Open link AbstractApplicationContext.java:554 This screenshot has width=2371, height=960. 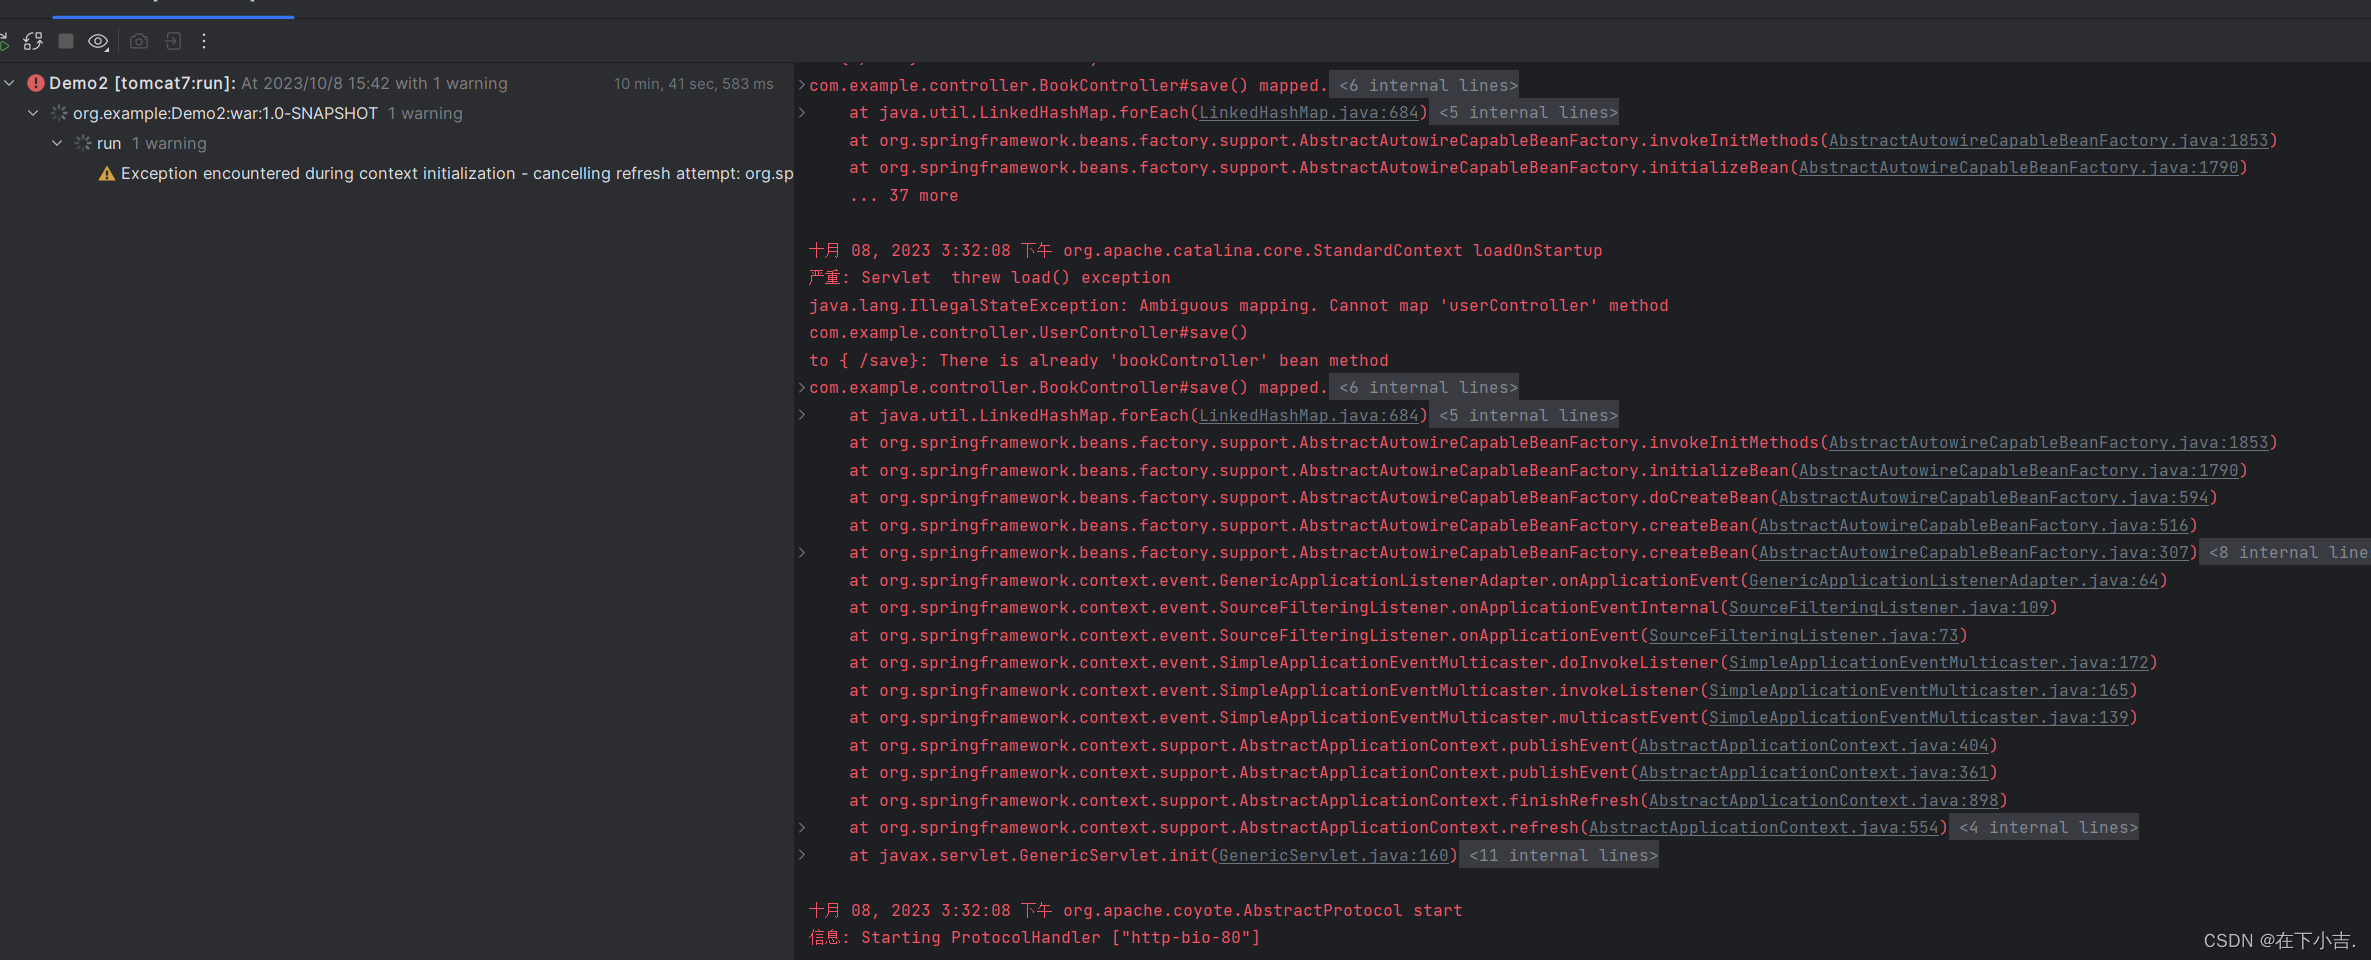click(x=1763, y=827)
